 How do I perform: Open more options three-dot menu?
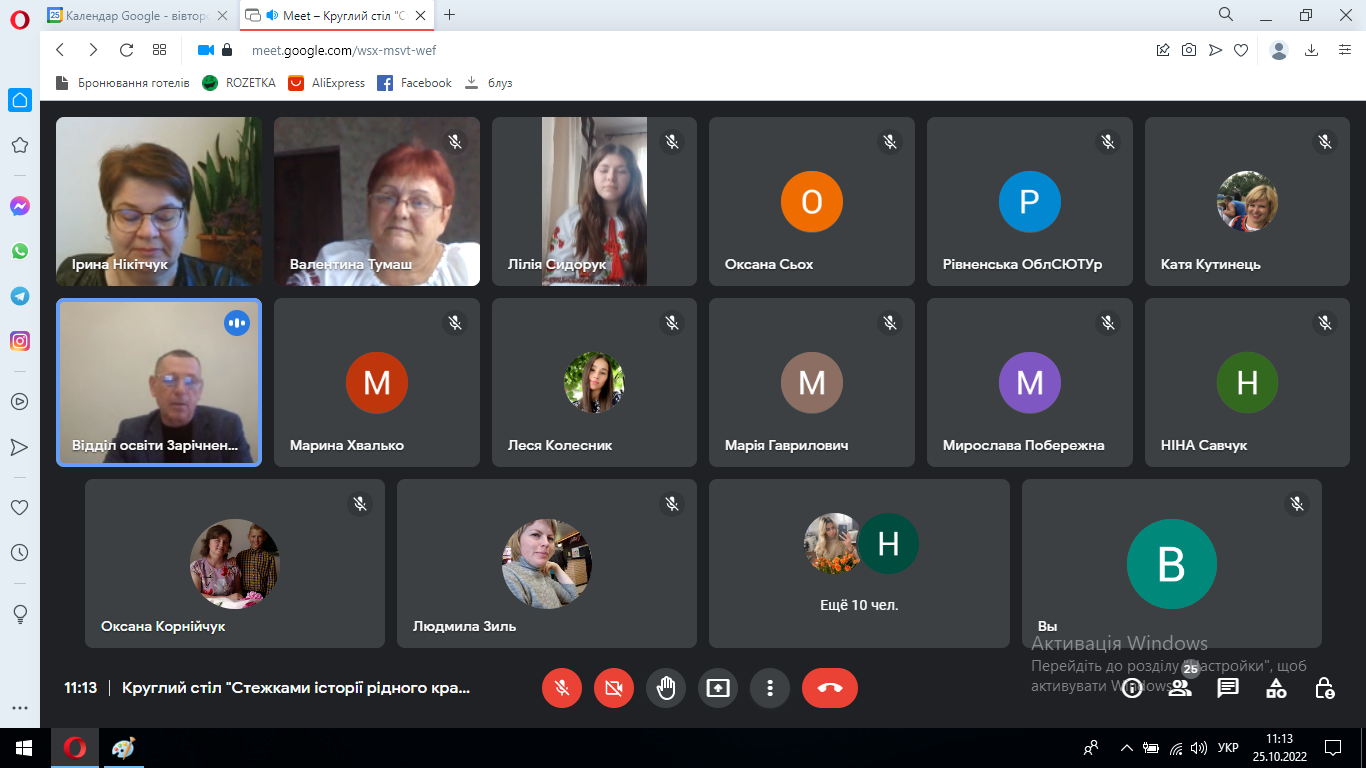click(770, 688)
